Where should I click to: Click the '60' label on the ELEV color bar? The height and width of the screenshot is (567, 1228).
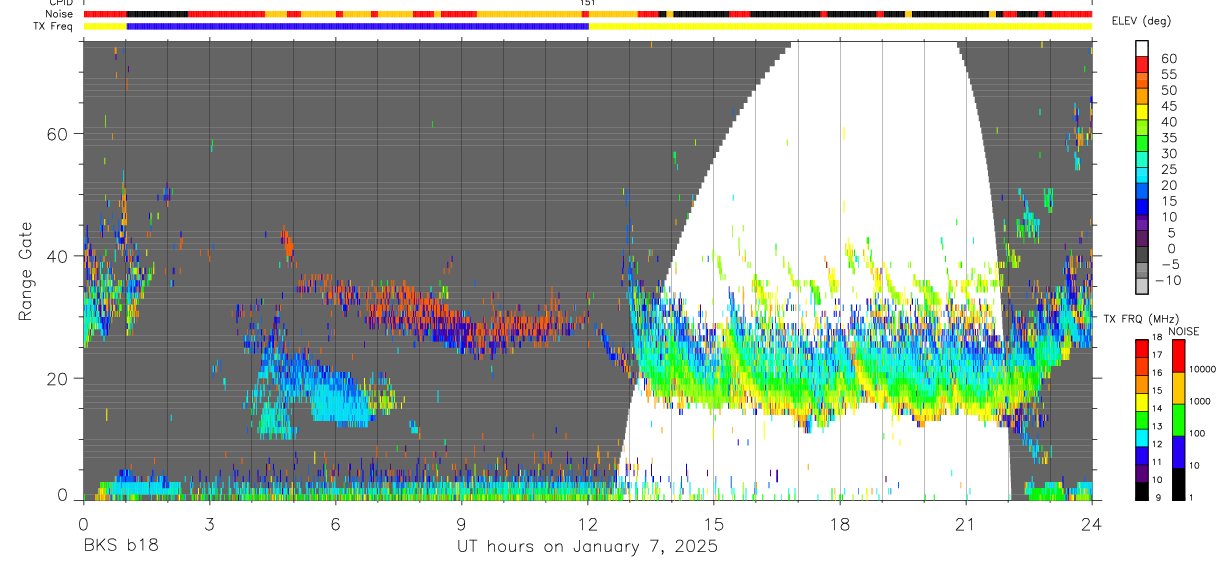(x=1168, y=58)
